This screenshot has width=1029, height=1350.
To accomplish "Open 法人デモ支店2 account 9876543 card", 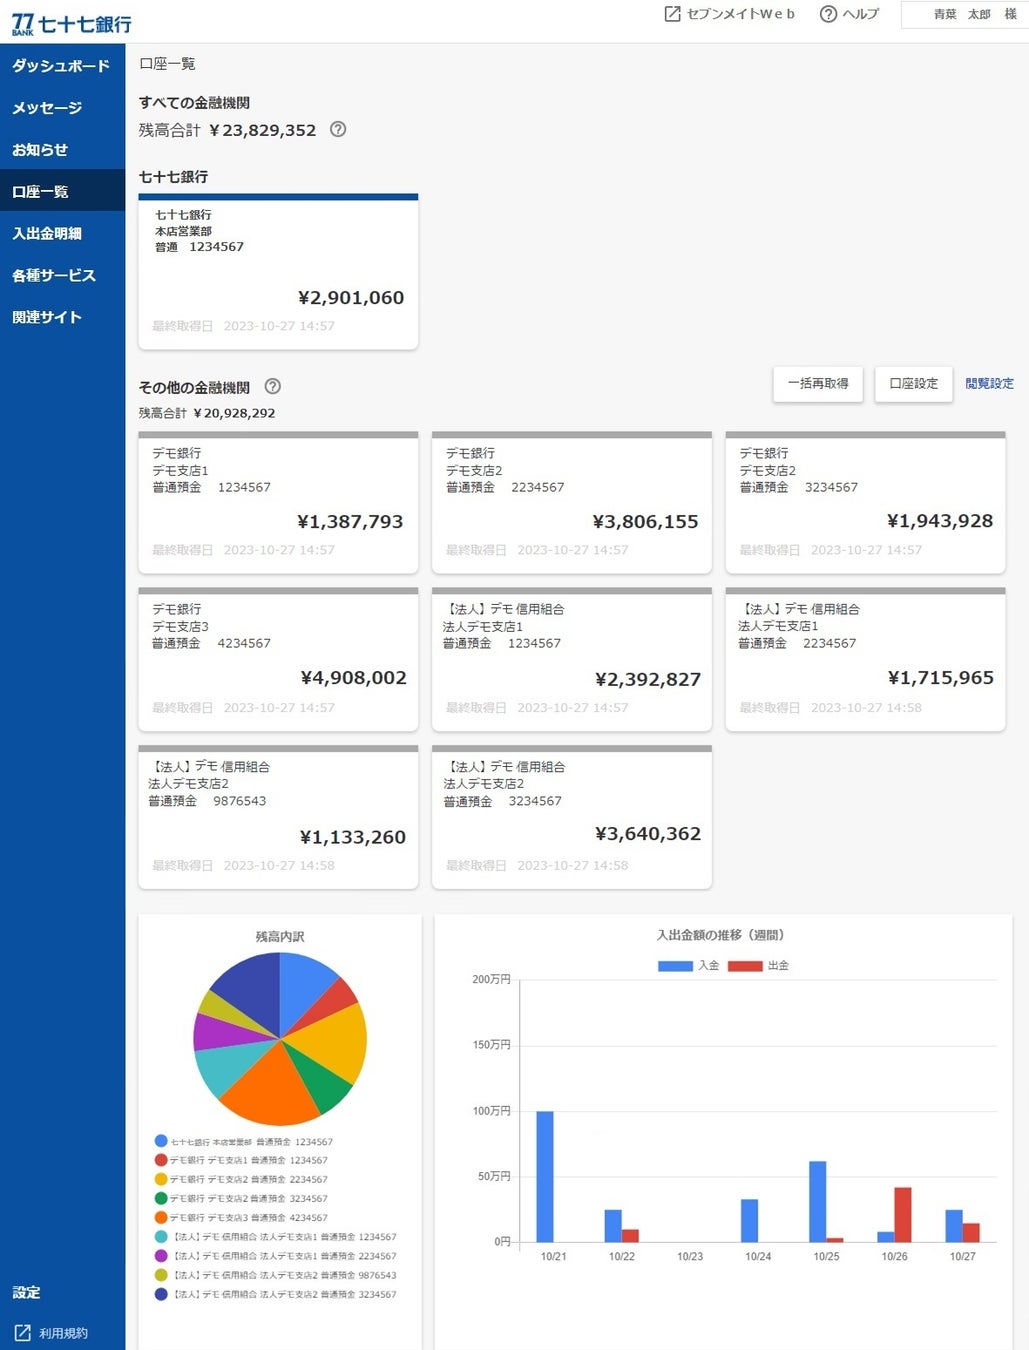I will pos(278,817).
